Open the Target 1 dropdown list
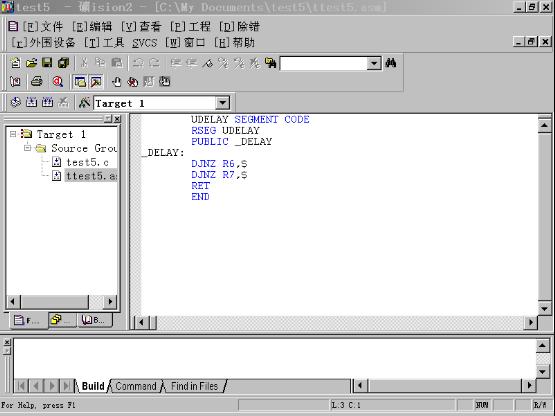This screenshot has height=416, width=555. point(222,103)
